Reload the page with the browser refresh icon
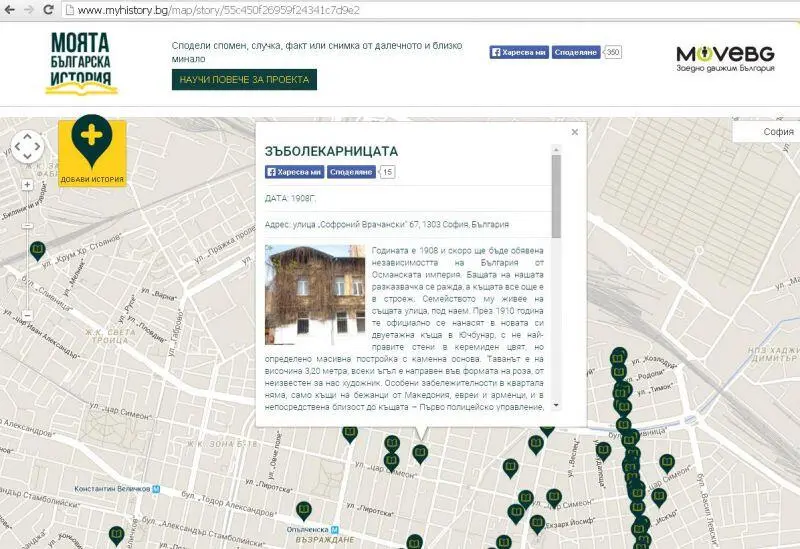 (x=51, y=10)
